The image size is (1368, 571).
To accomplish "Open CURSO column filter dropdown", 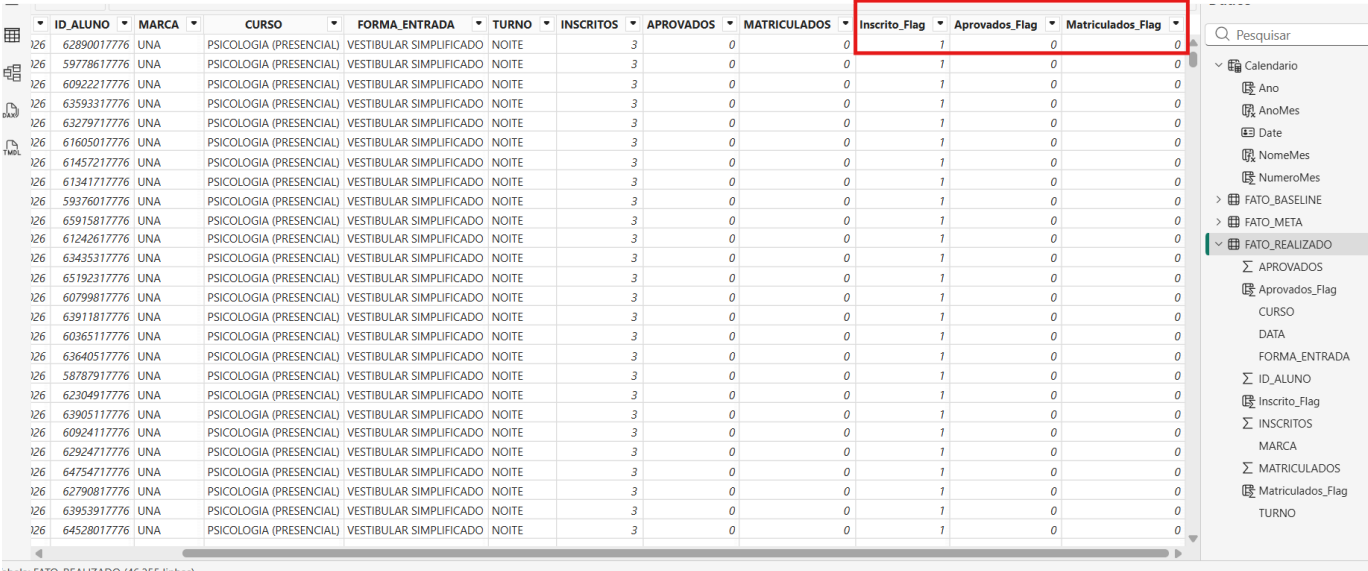I will point(332,24).
